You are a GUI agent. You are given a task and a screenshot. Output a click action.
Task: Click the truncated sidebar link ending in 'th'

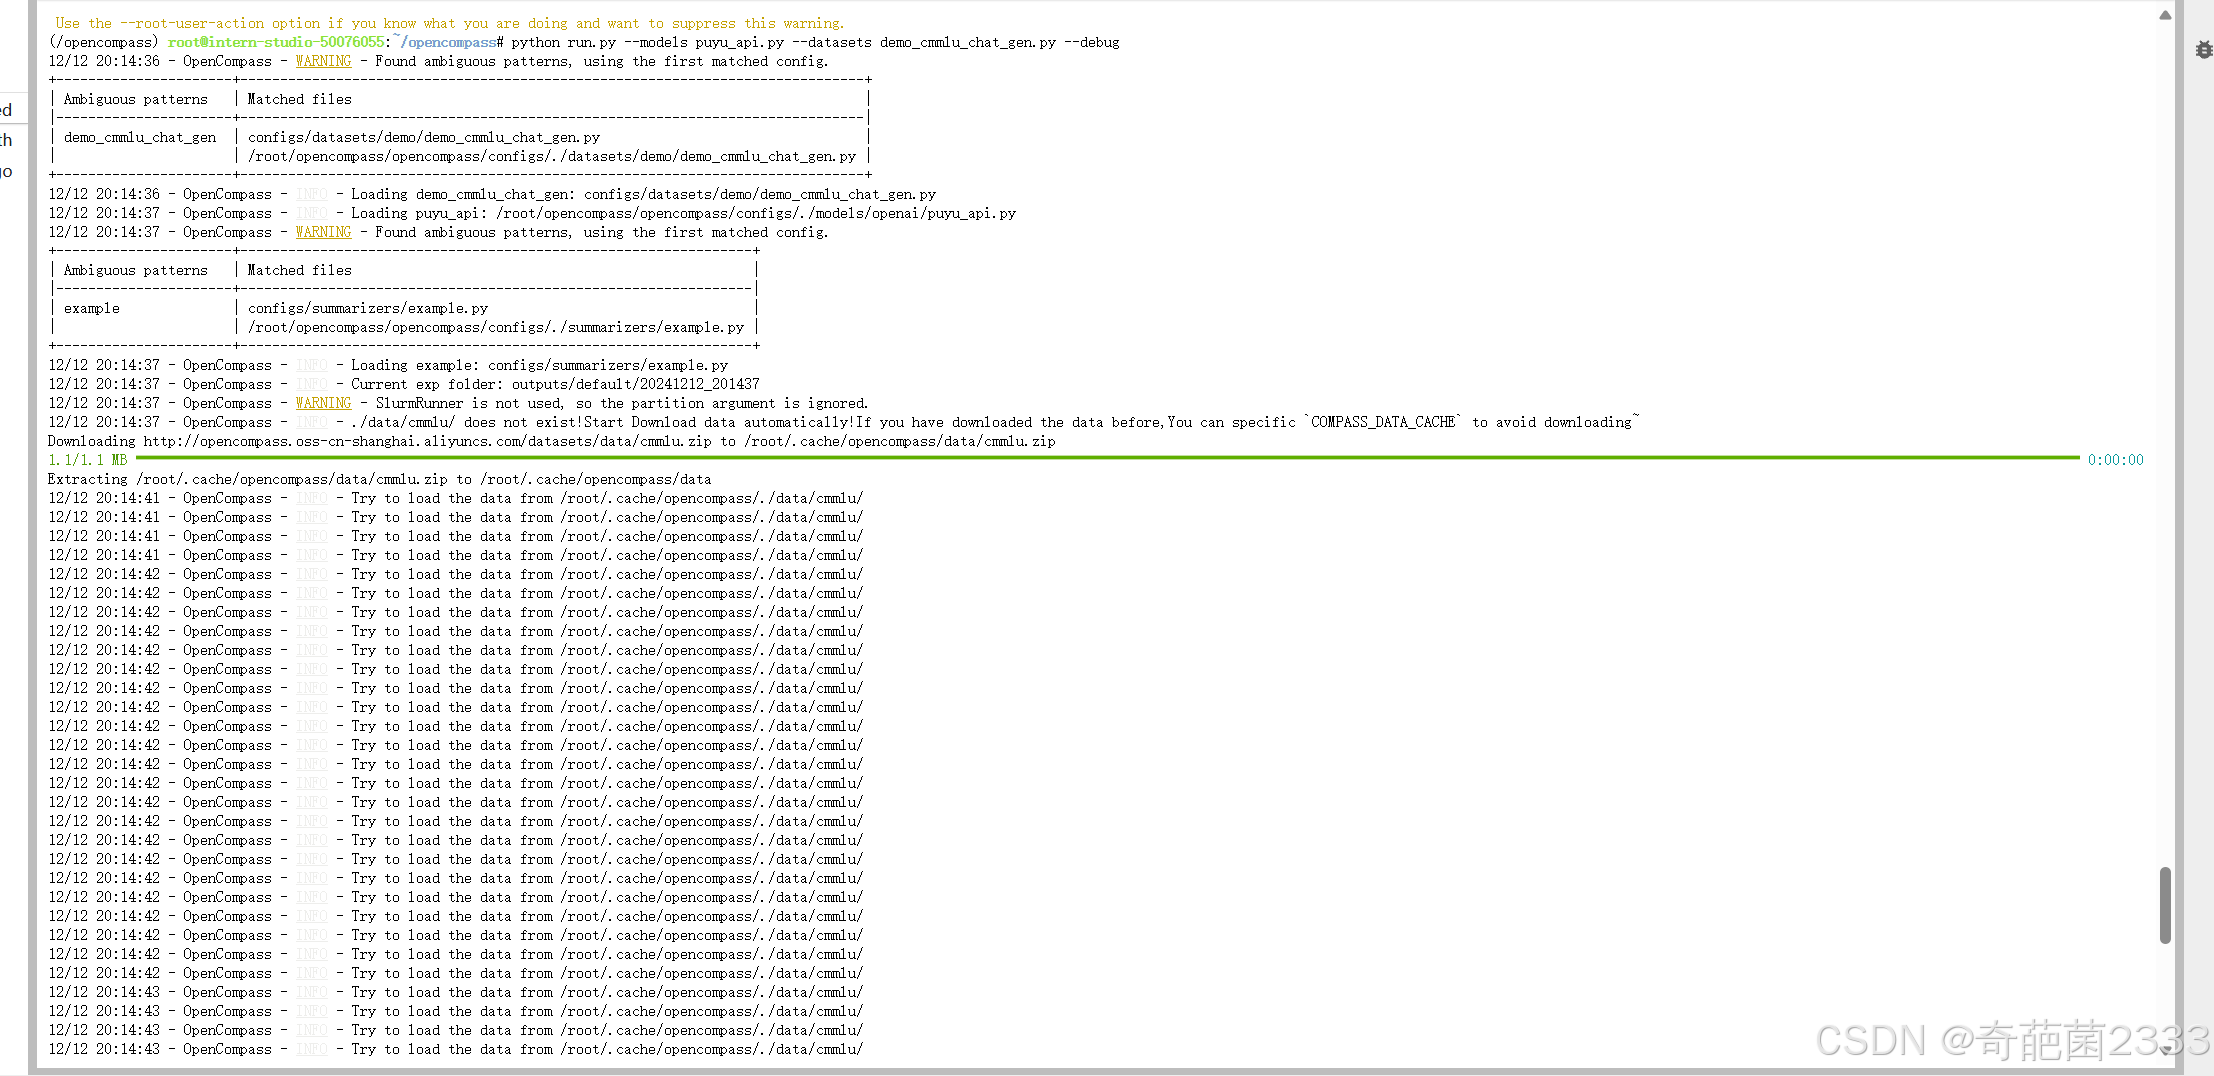(x=6, y=140)
